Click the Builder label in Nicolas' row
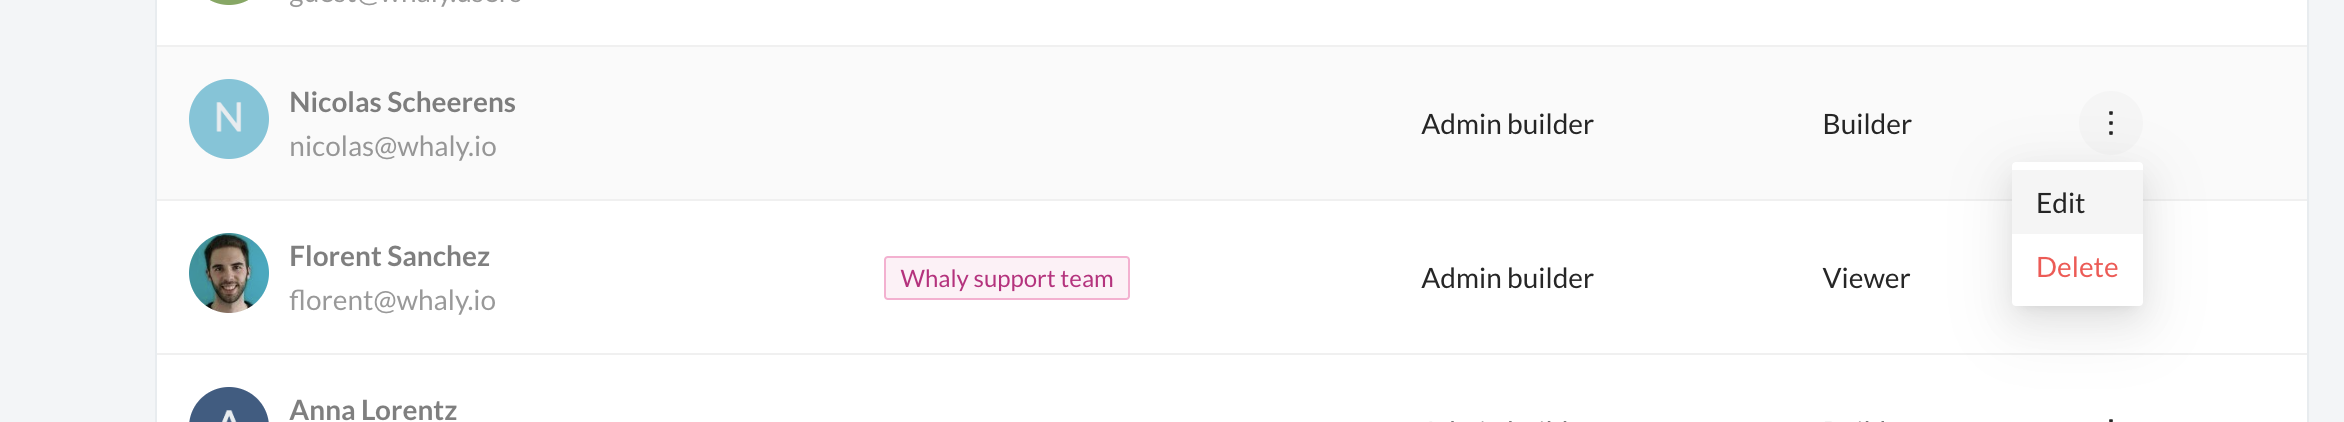 click(1866, 124)
